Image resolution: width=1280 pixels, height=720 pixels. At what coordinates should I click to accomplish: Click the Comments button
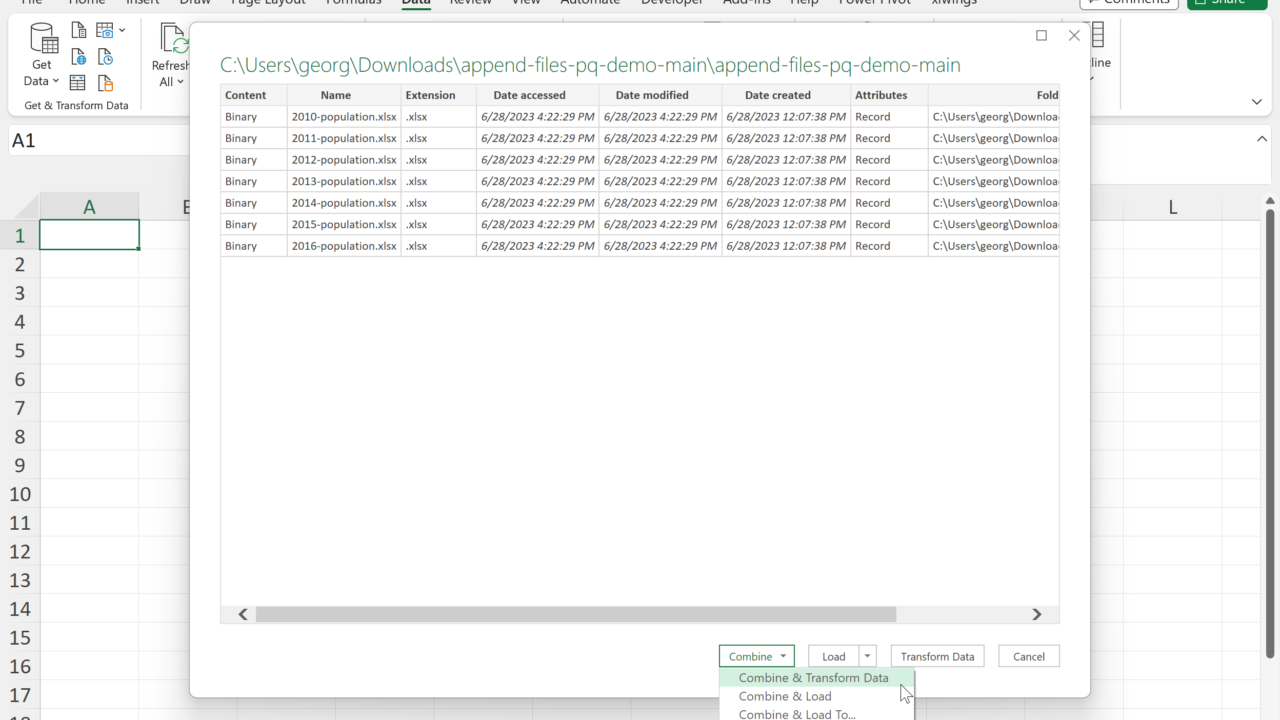(x=1129, y=3)
